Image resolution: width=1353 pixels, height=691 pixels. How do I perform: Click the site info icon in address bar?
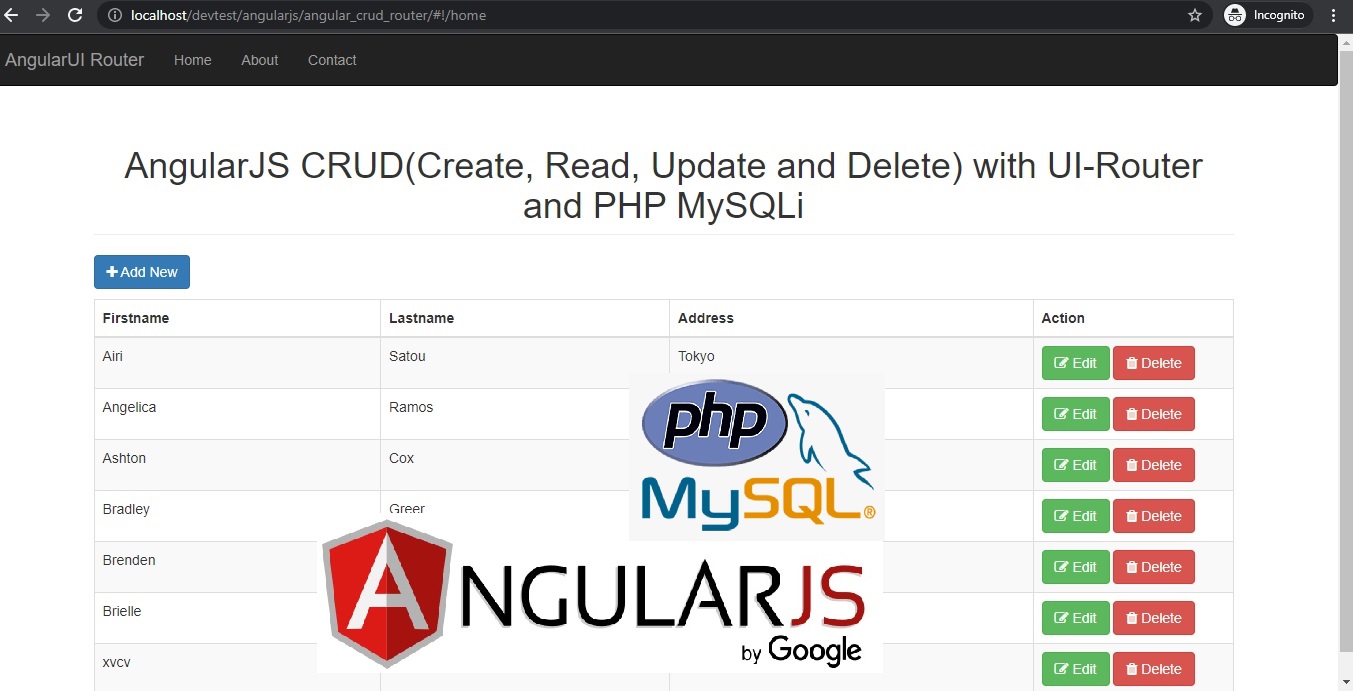(x=114, y=15)
